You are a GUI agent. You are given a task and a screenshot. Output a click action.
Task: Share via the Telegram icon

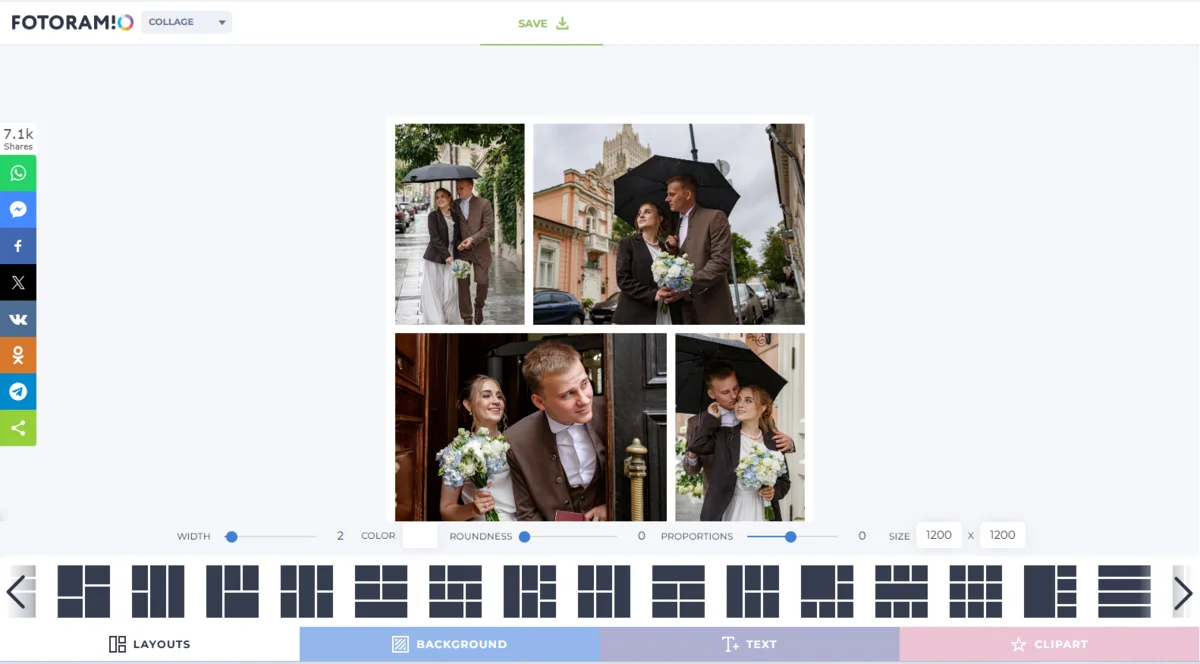tap(18, 391)
